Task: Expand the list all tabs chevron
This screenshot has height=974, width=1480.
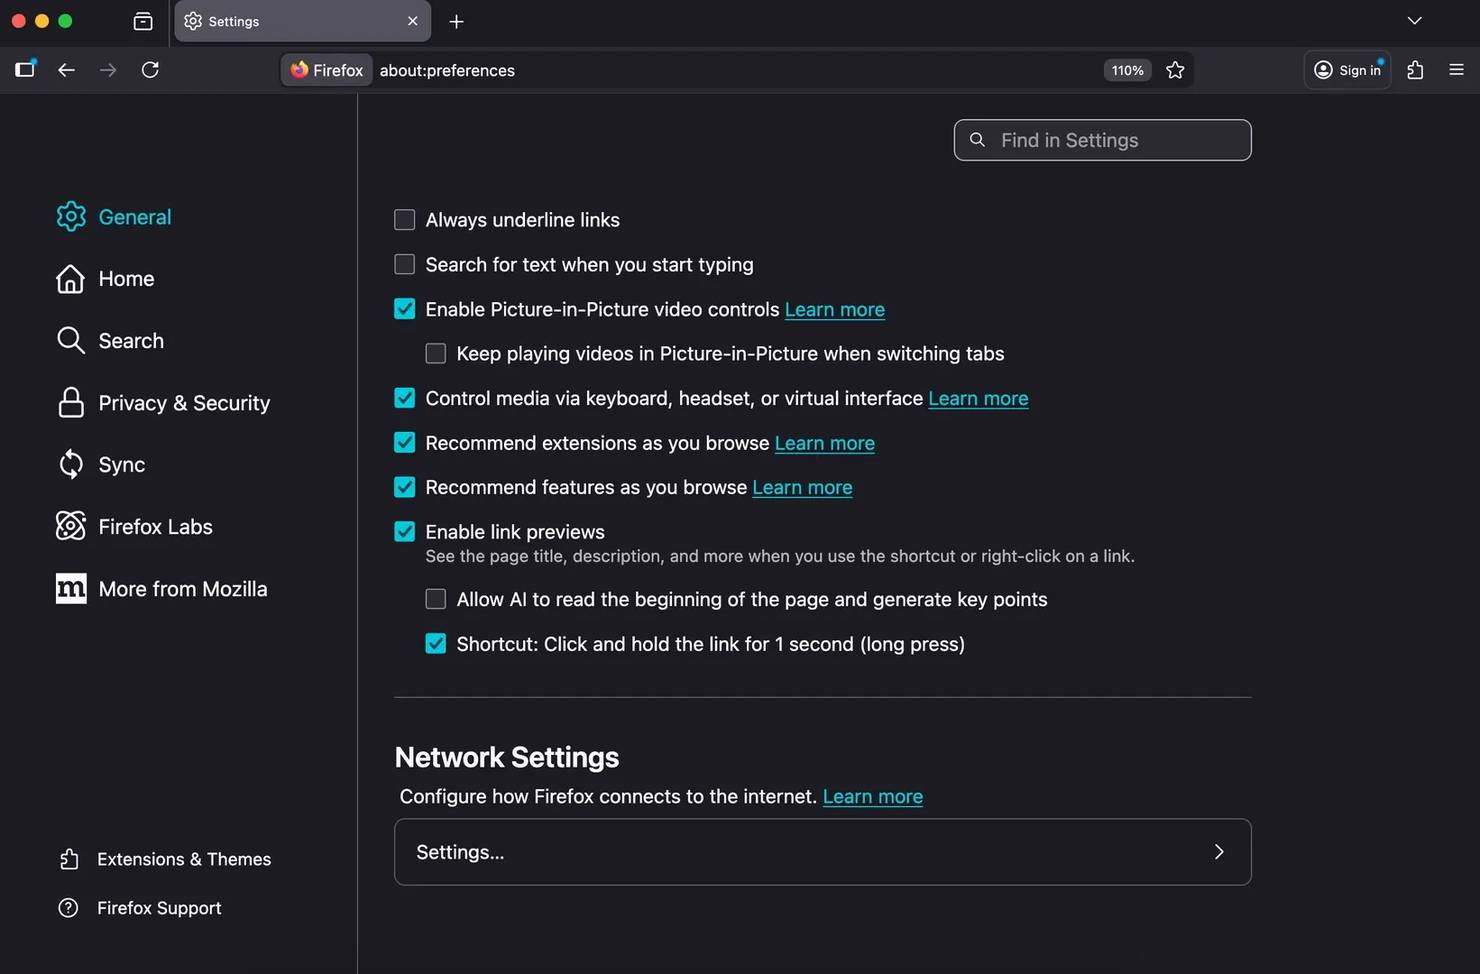Action: [1414, 21]
